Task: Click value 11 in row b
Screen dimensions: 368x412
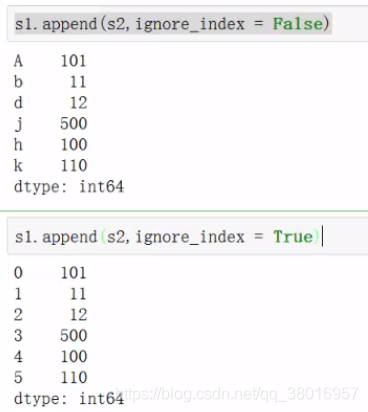Action: coord(78,82)
